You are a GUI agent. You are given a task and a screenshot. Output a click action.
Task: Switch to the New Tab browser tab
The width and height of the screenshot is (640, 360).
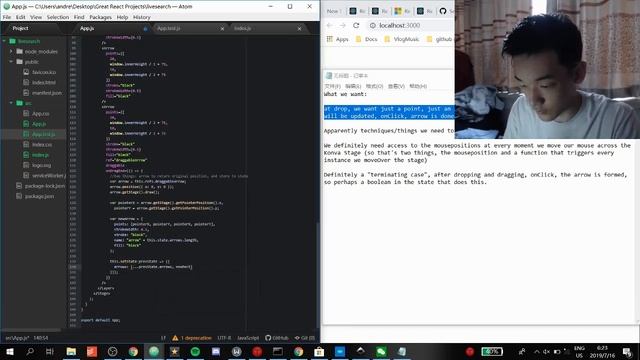pos(334,11)
